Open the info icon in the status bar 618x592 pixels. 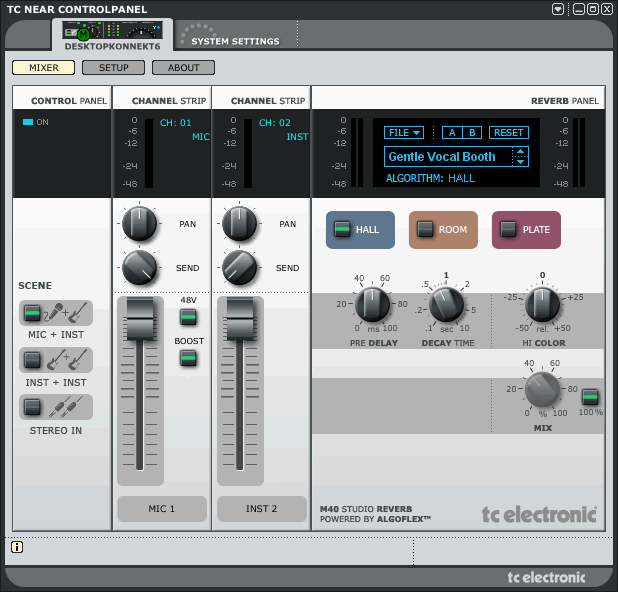(17, 547)
